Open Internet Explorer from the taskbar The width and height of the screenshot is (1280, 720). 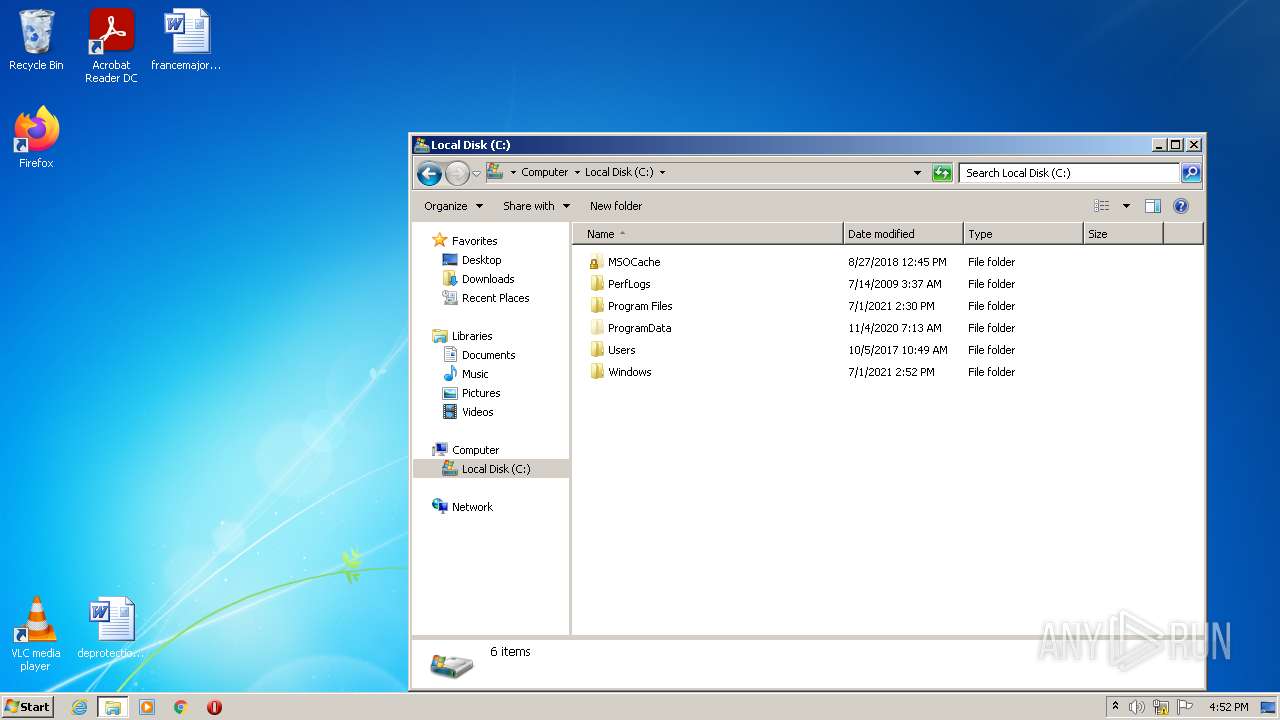pos(80,707)
